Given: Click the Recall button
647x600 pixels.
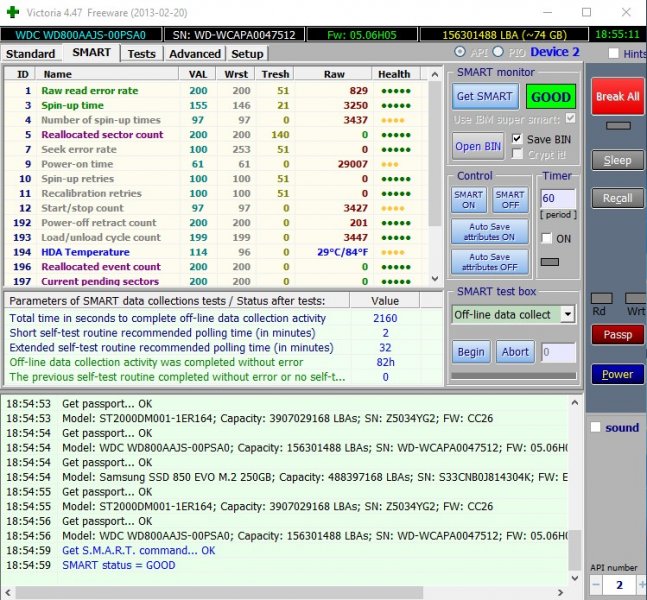Looking at the screenshot, I should tap(617, 198).
